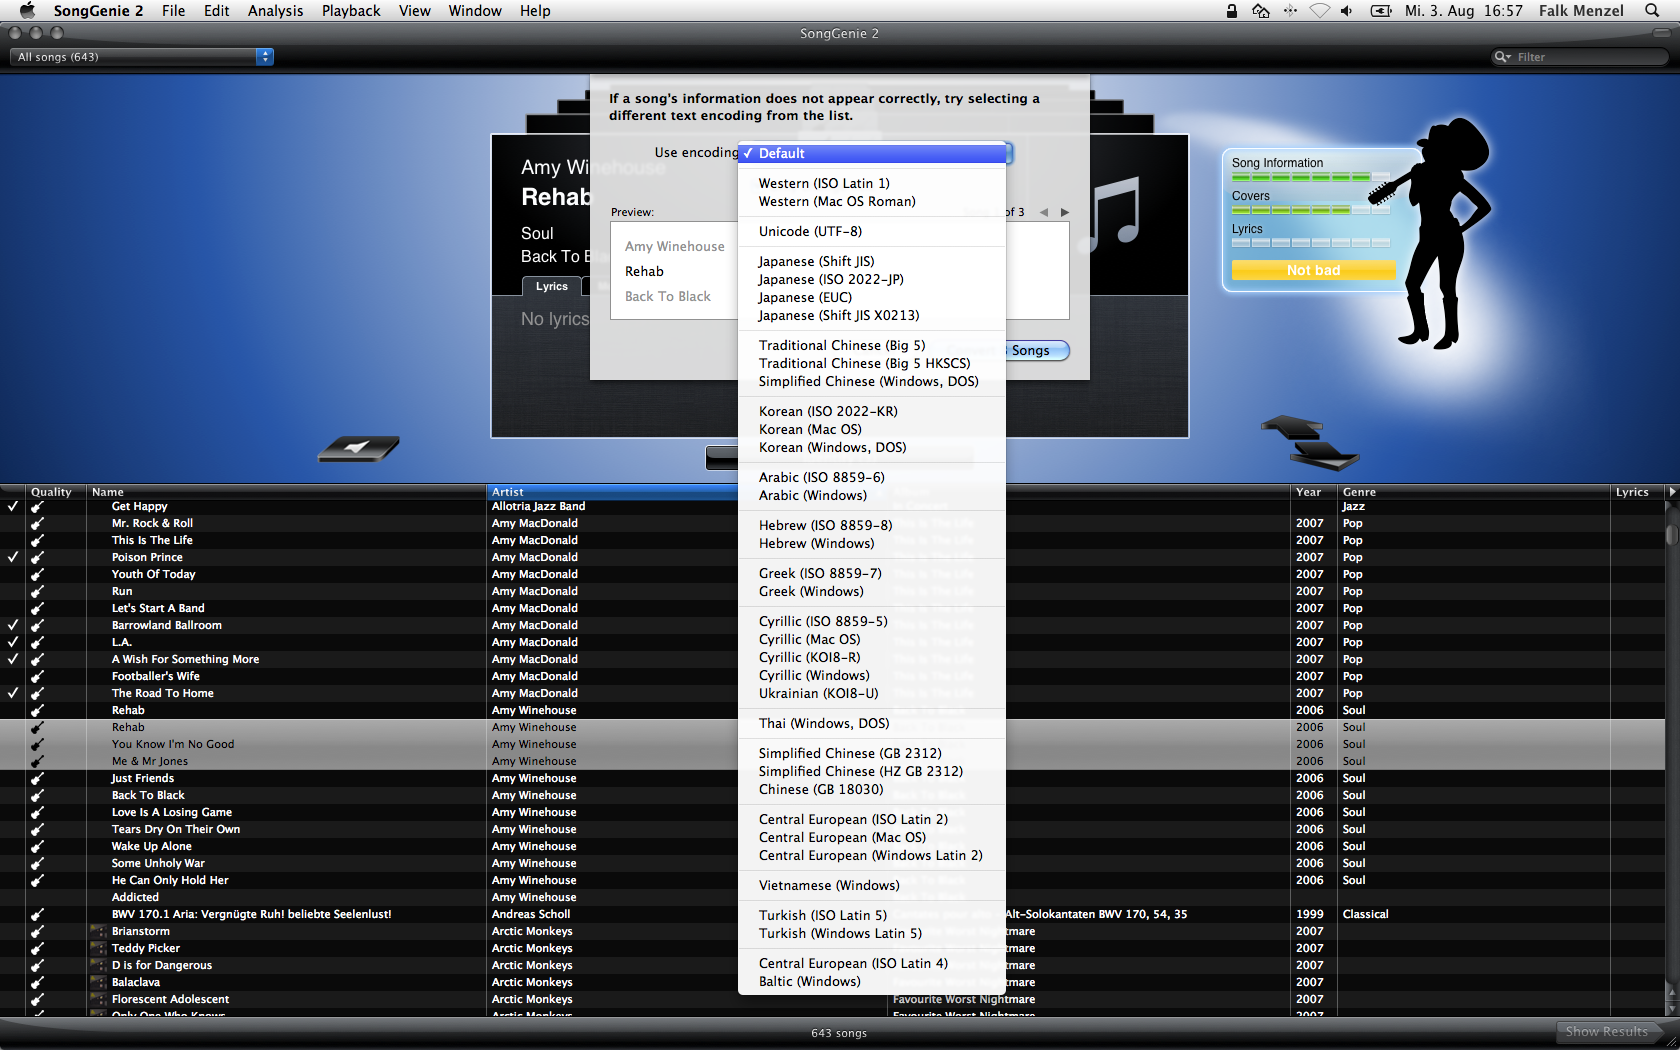Viewport: 1680px width, 1050px height.
Task: Switch to the Lyrics tab
Action: 552,287
